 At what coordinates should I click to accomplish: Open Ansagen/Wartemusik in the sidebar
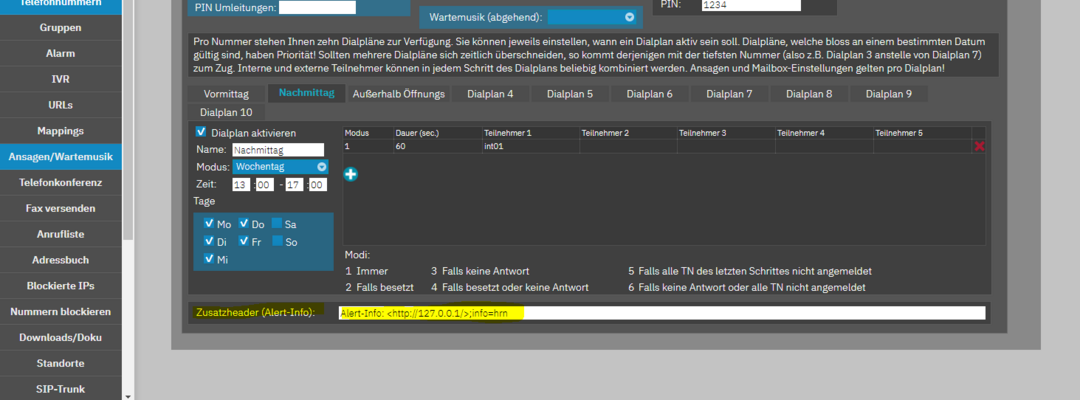click(61, 157)
